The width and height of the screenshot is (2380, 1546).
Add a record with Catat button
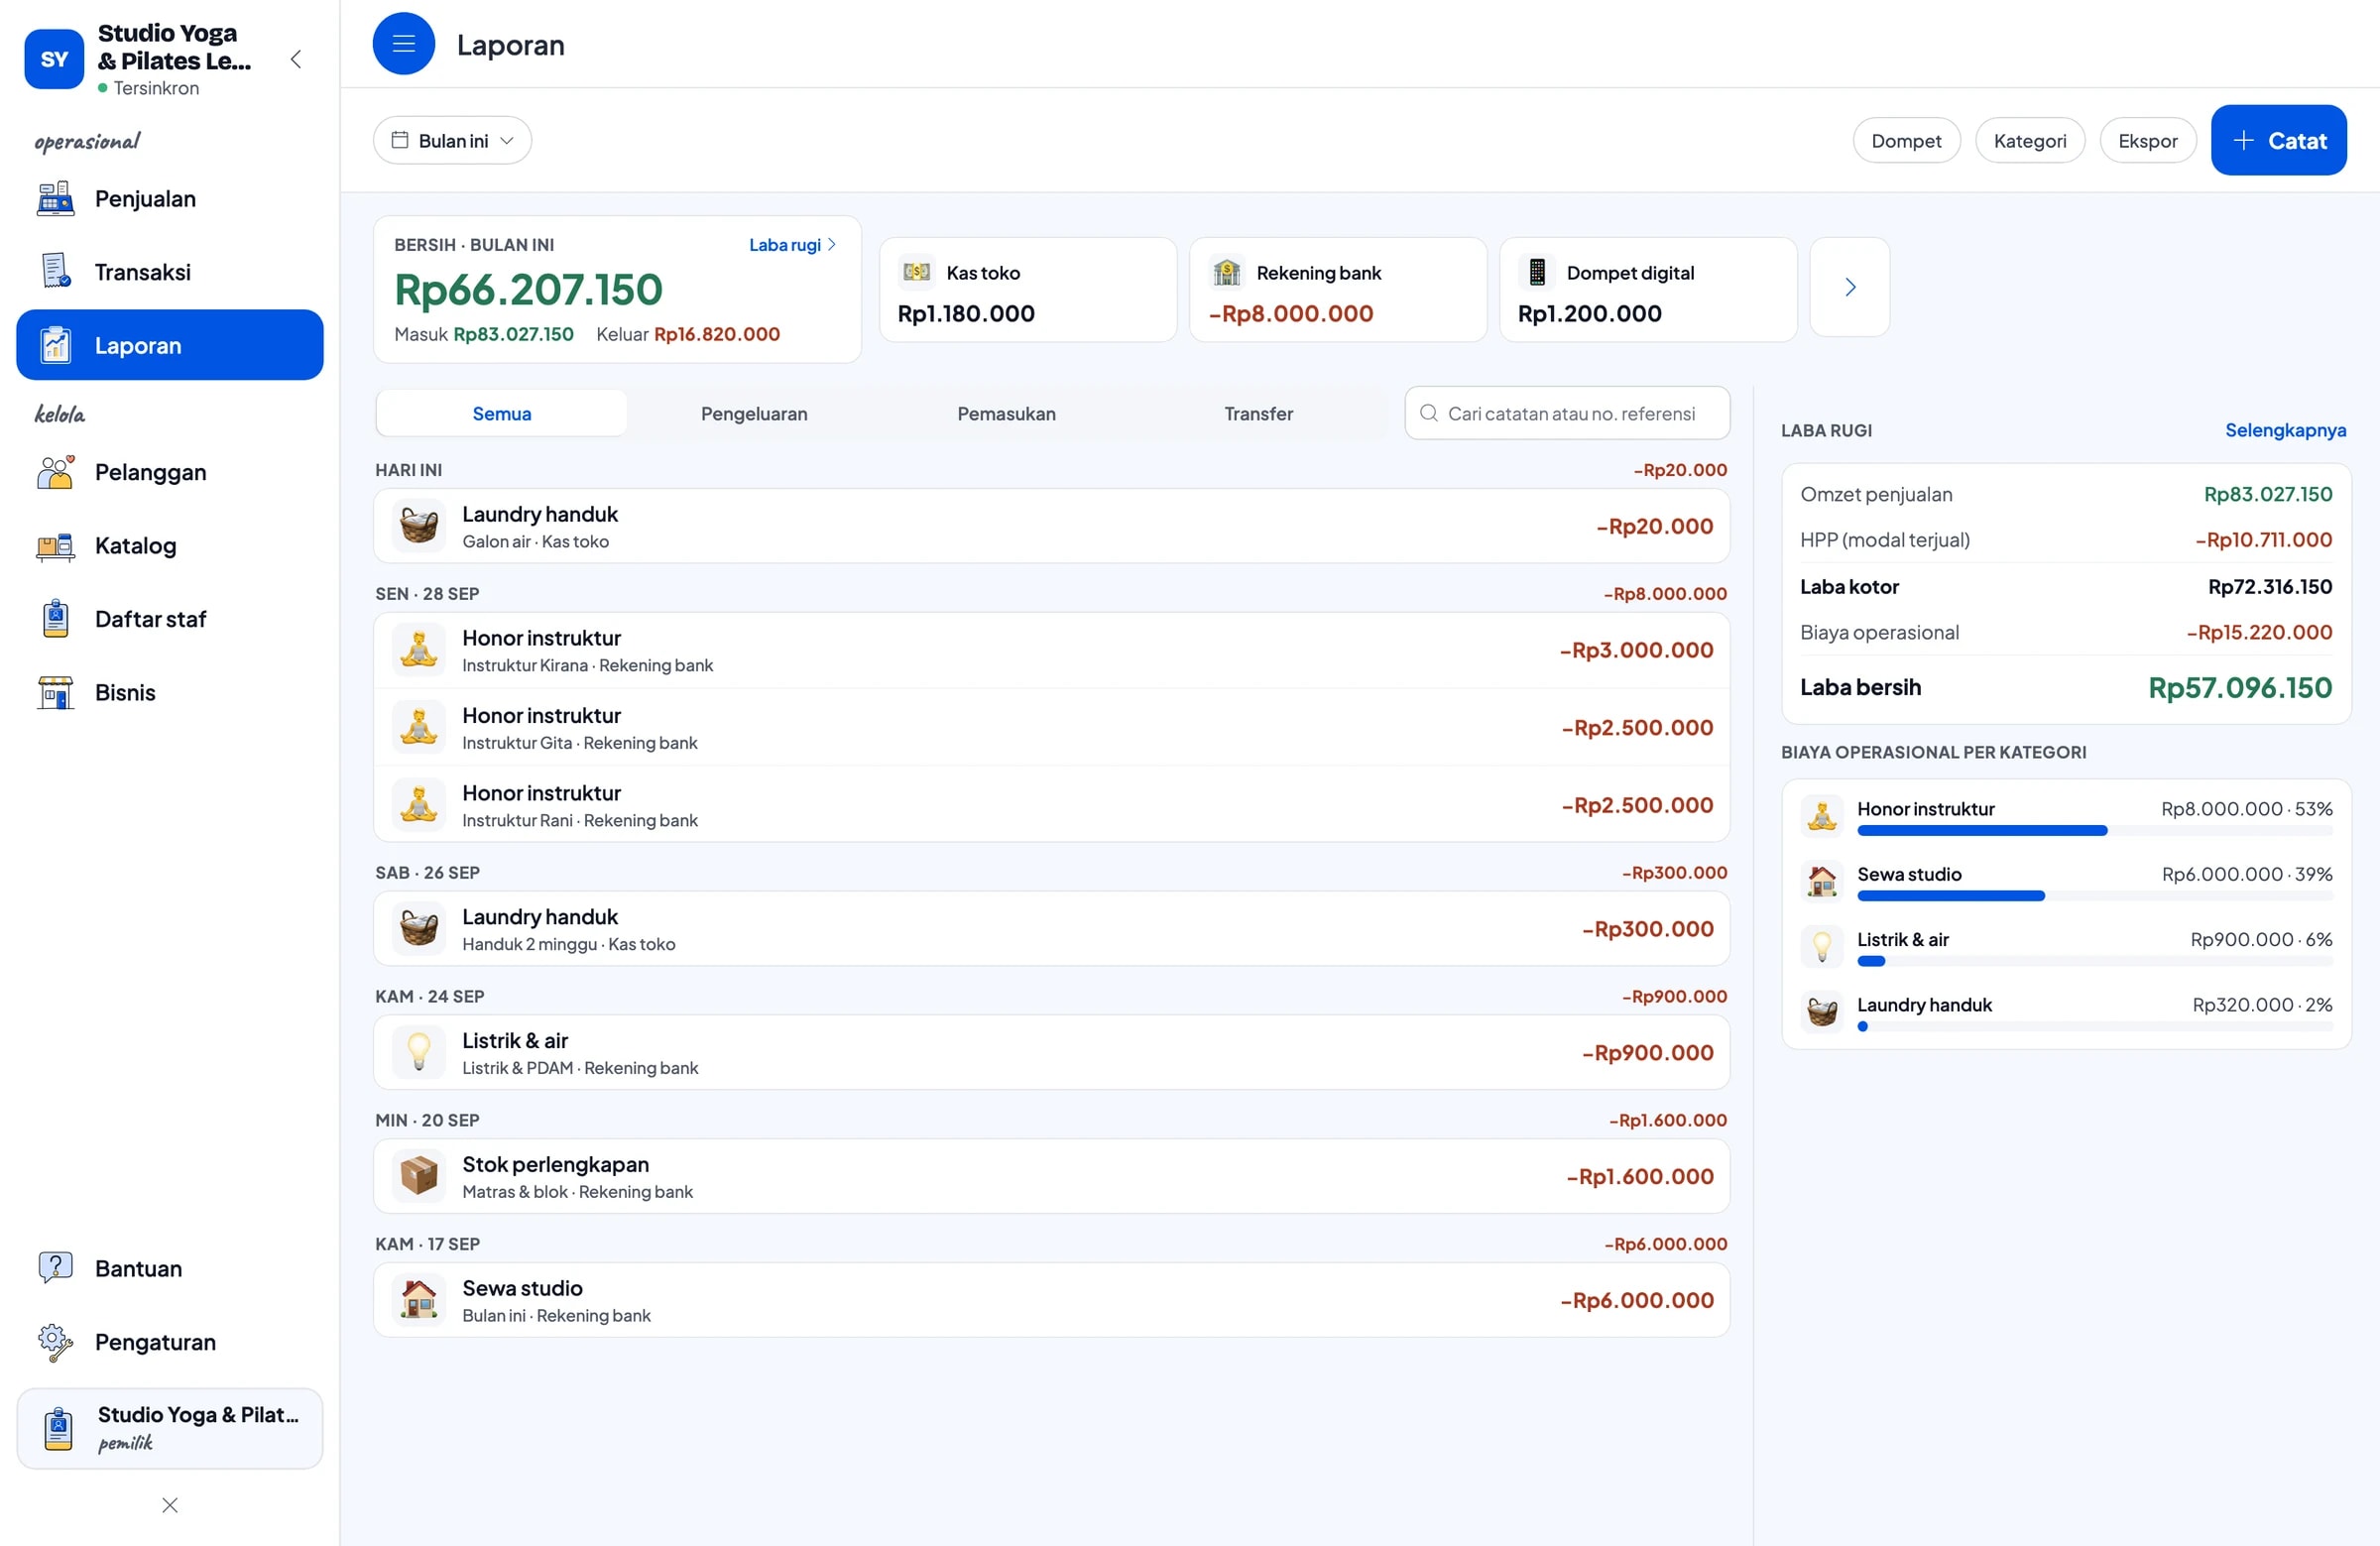coord(2279,141)
